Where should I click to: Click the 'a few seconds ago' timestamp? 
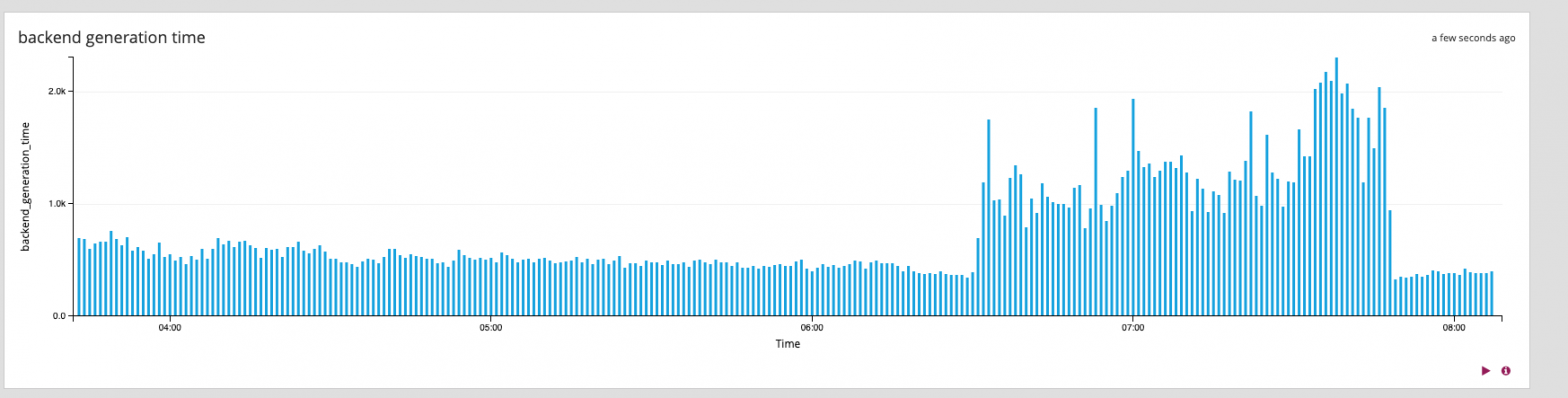[1473, 38]
